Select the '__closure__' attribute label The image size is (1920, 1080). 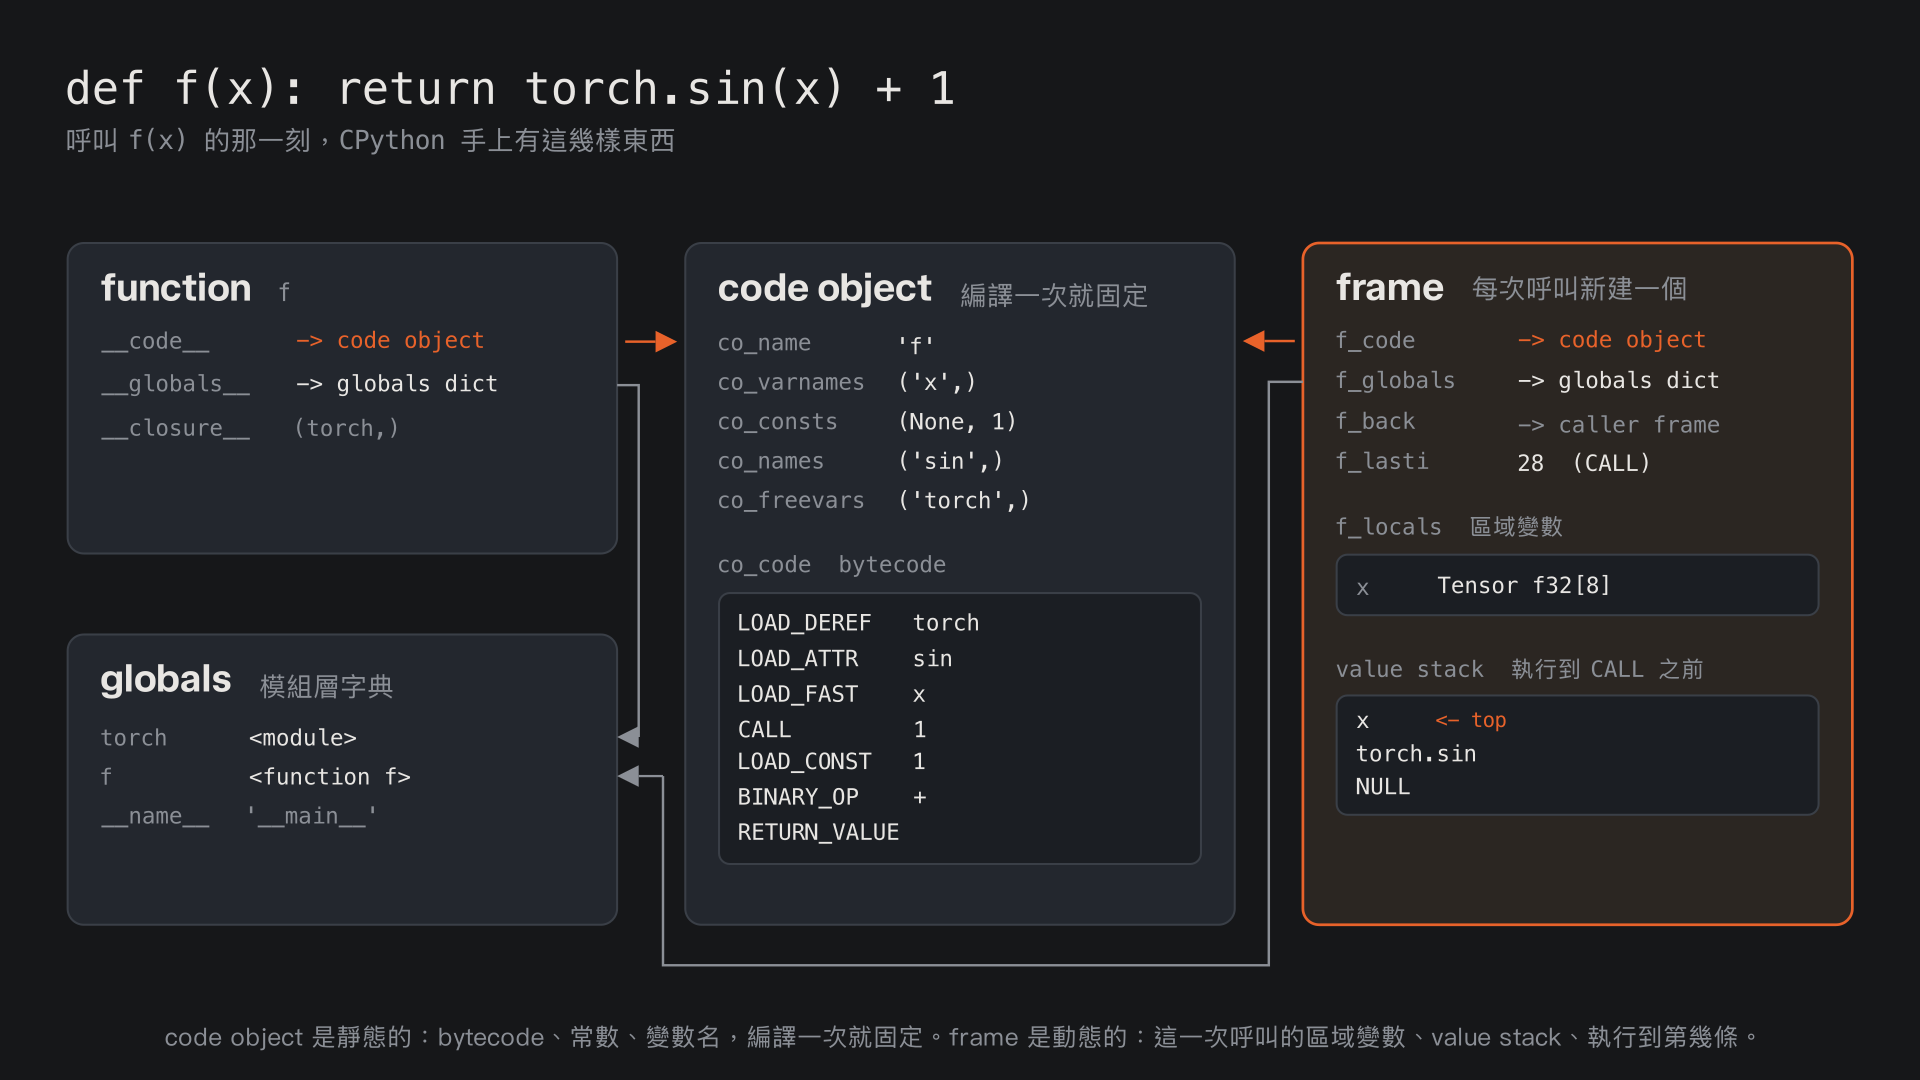(x=175, y=428)
